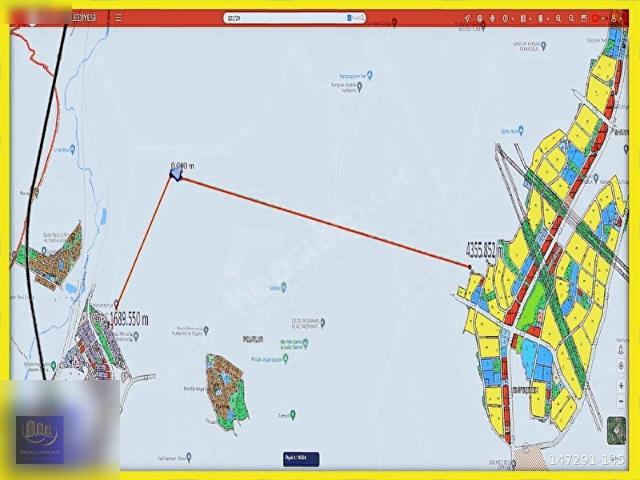Image resolution: width=640 pixels, height=480 pixels.
Task: Toggle the checkbox inside the search bar
Action: point(348,18)
